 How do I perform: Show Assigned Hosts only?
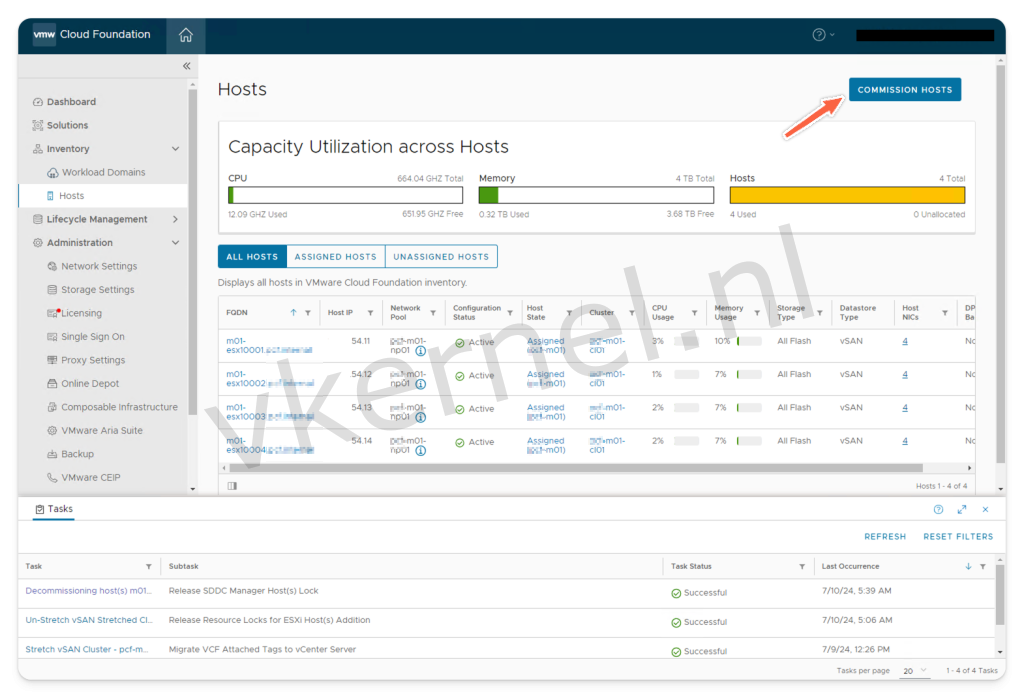pos(335,257)
